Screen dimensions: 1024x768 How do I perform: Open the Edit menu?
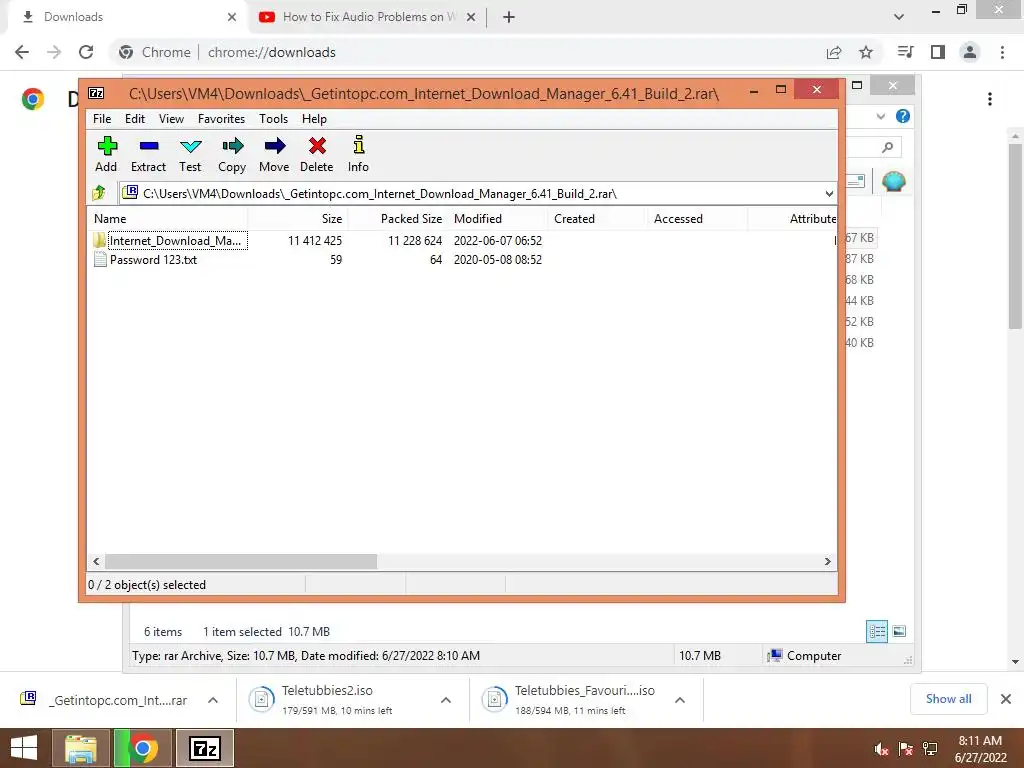(135, 119)
